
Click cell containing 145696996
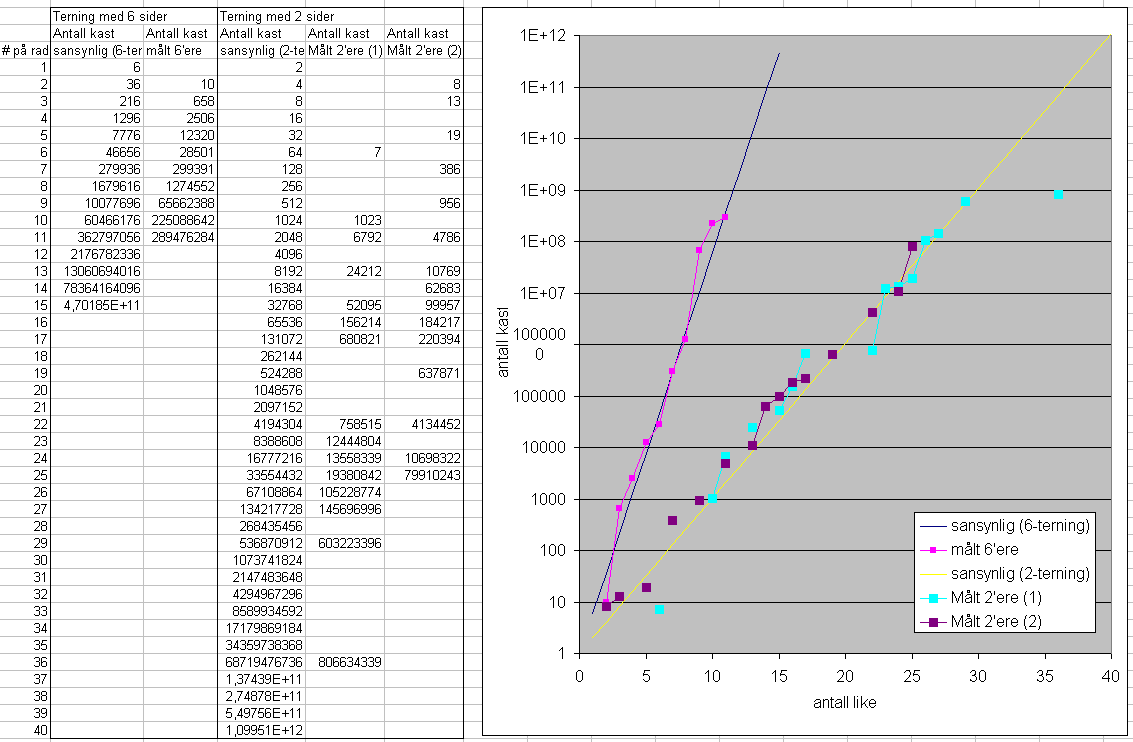tap(345, 509)
